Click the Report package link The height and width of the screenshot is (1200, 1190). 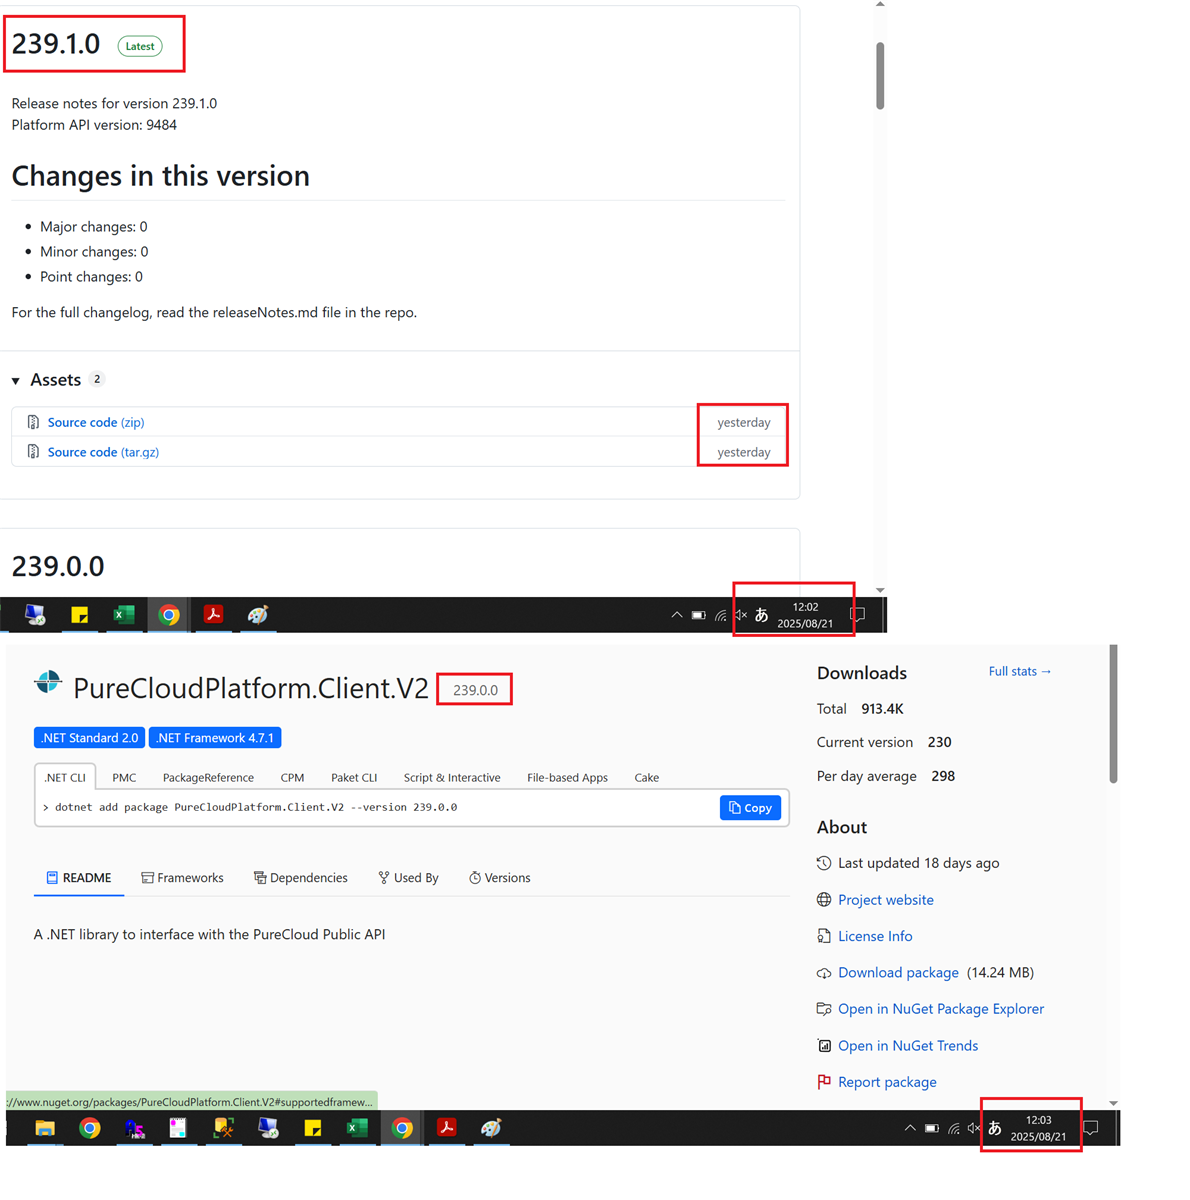[x=887, y=1082]
